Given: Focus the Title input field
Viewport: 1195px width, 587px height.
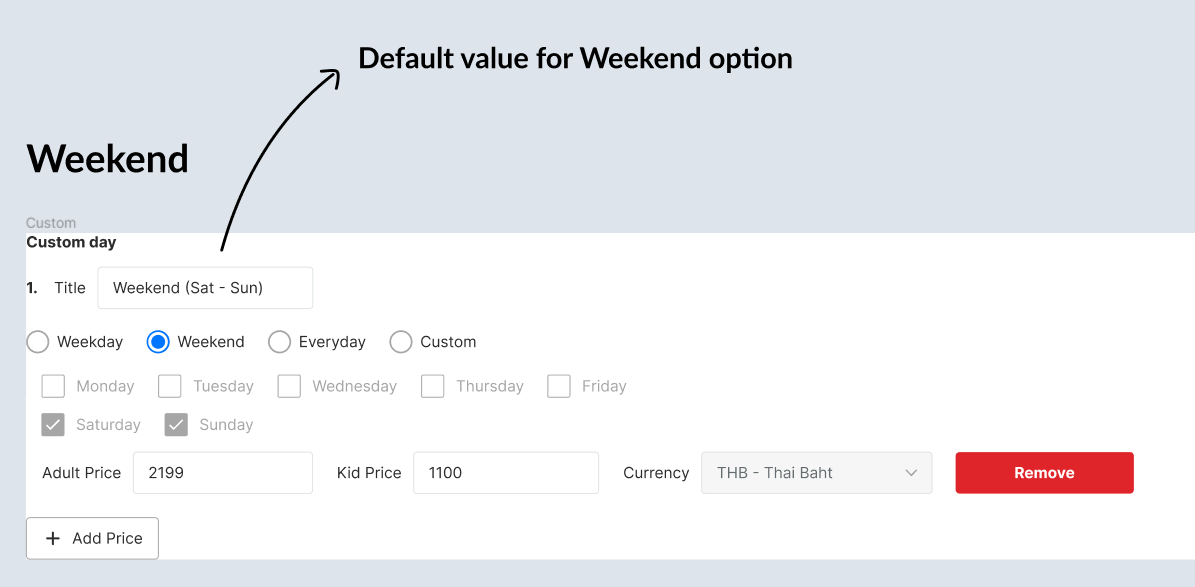Looking at the screenshot, I should coord(205,288).
